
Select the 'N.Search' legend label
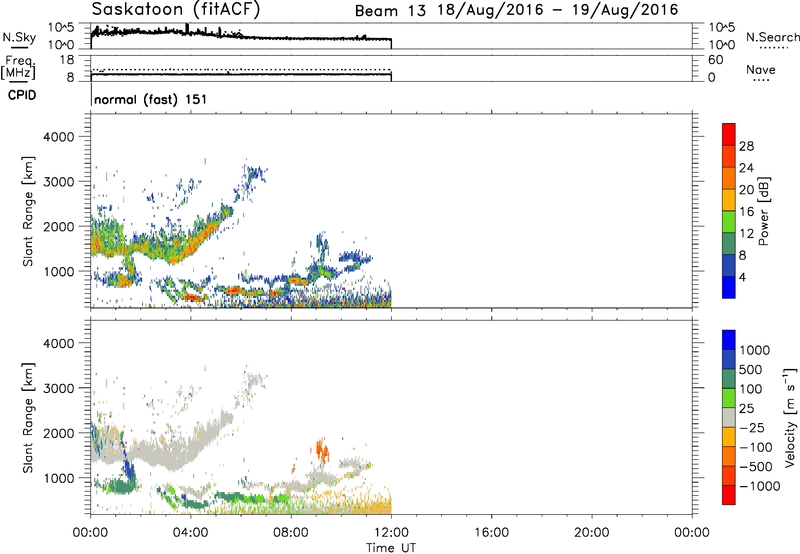coord(772,37)
